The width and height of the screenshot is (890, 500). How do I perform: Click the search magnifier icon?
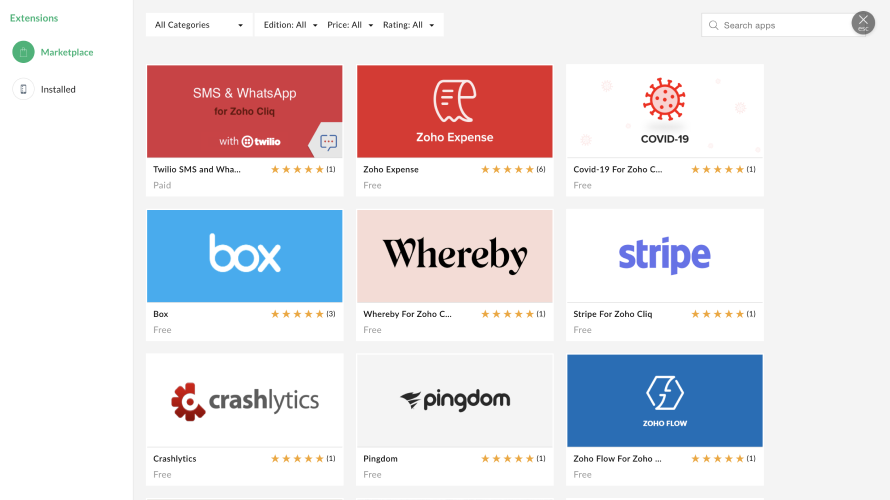click(713, 26)
